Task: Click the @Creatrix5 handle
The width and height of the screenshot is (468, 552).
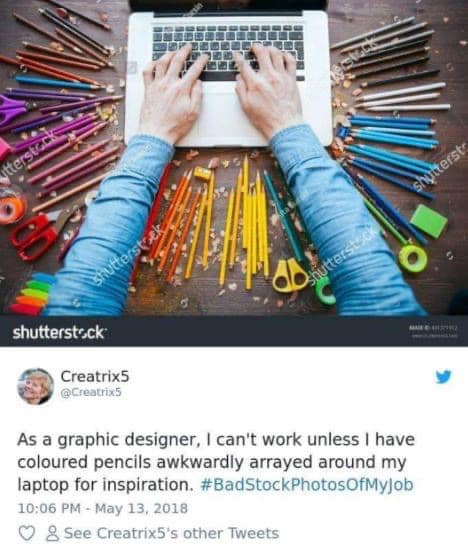Action: 91,392
